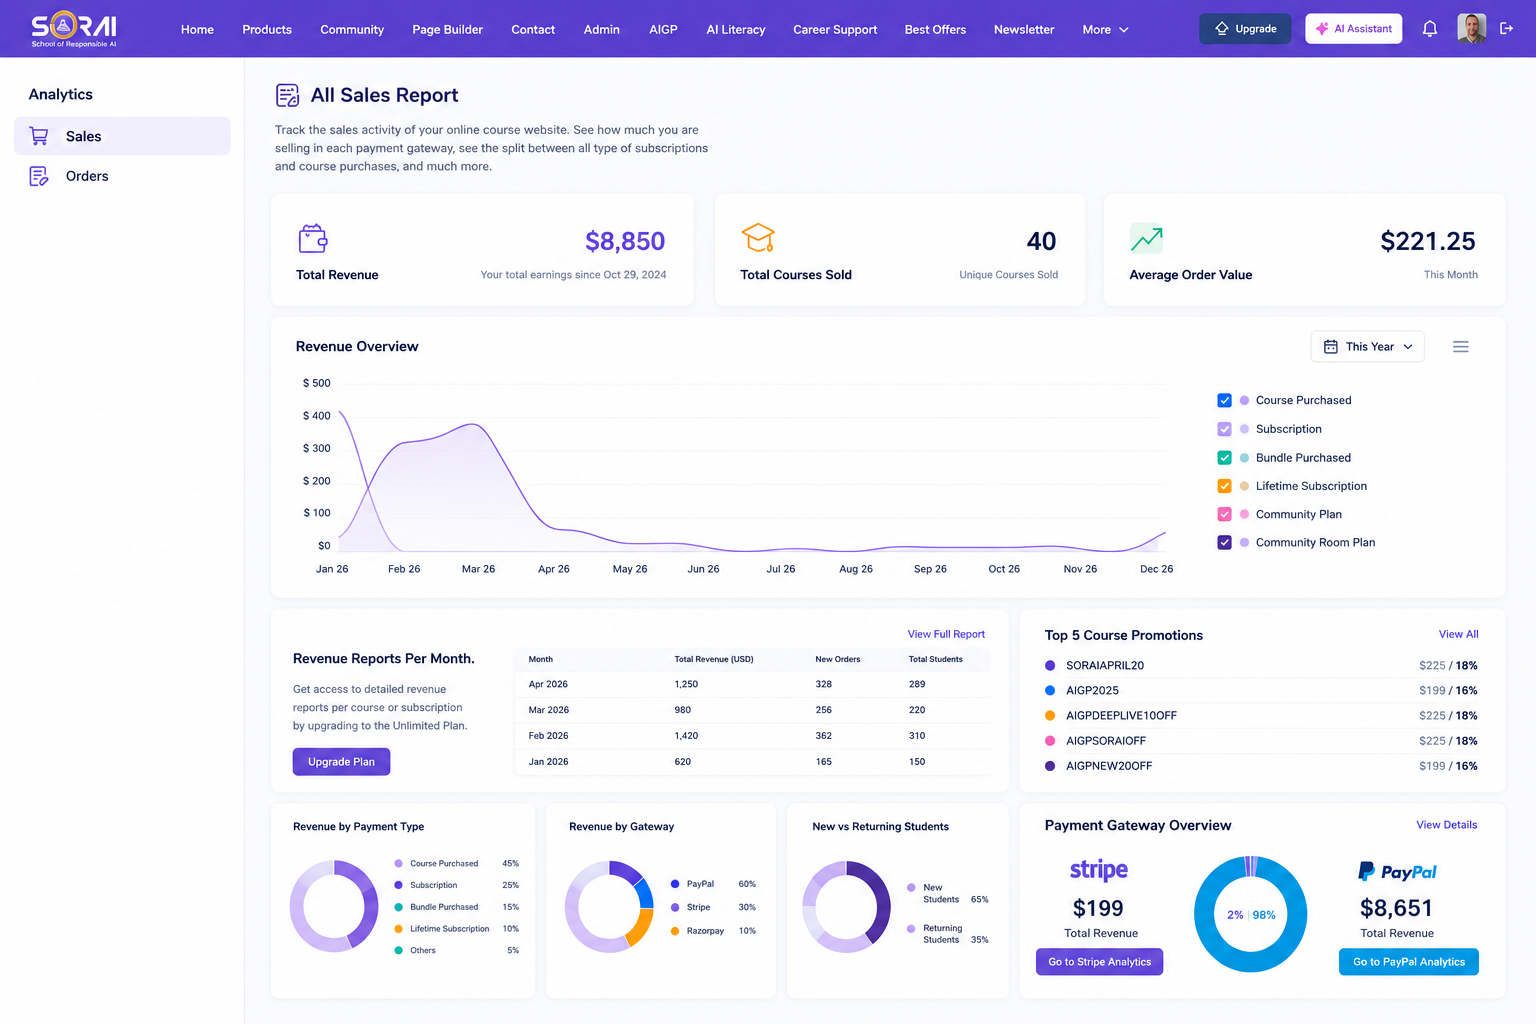Viewport: 1536px width, 1024px height.
Task: Click Go to PayPal Analytics
Action: tap(1408, 962)
